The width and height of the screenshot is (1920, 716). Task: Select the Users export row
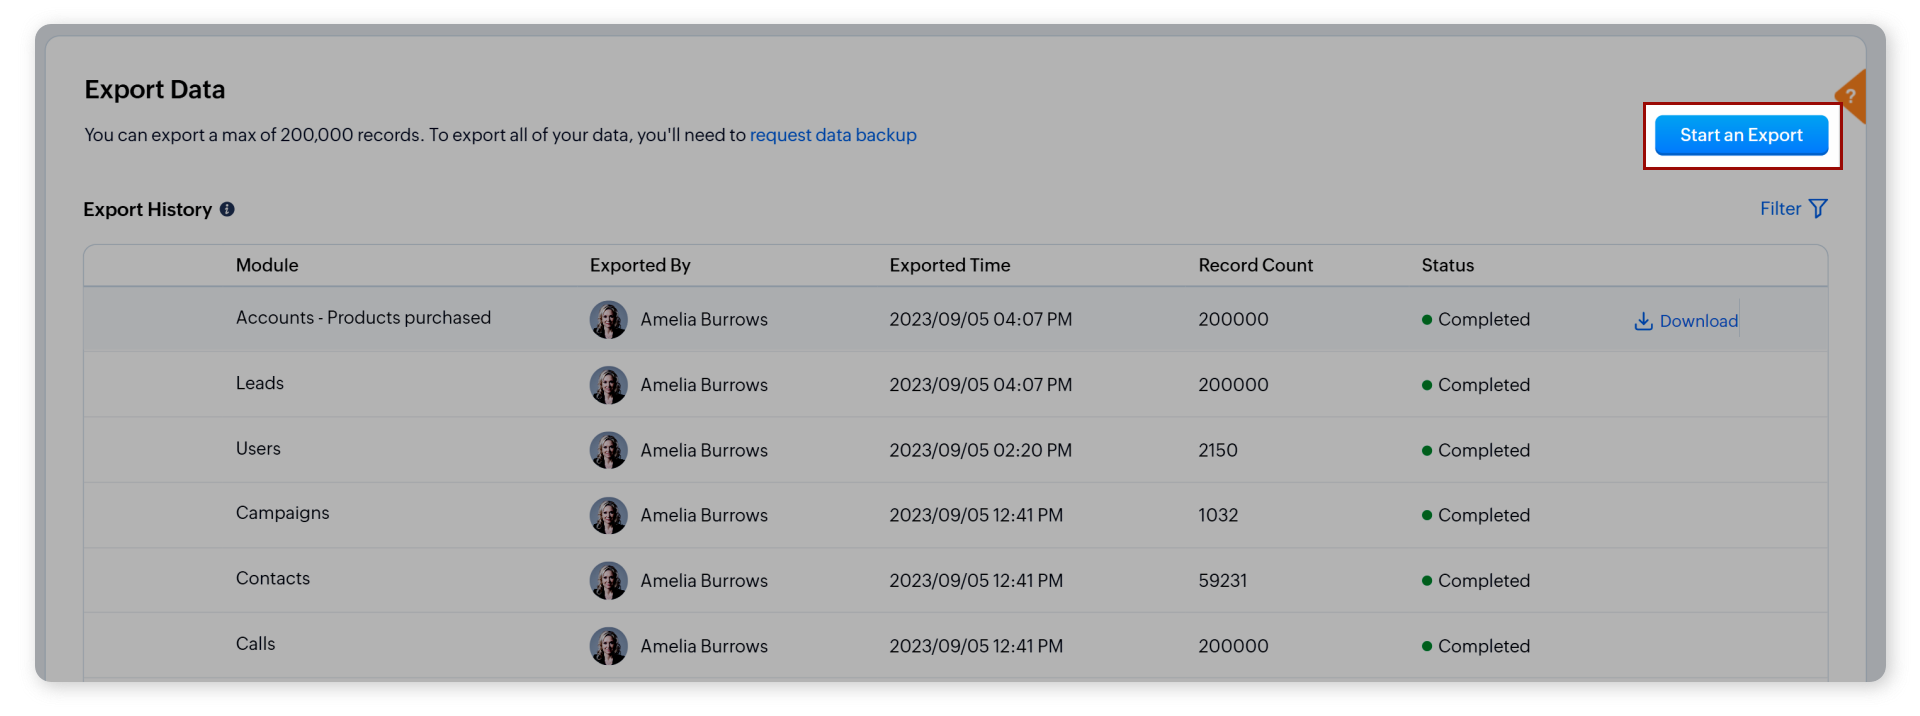pos(258,449)
